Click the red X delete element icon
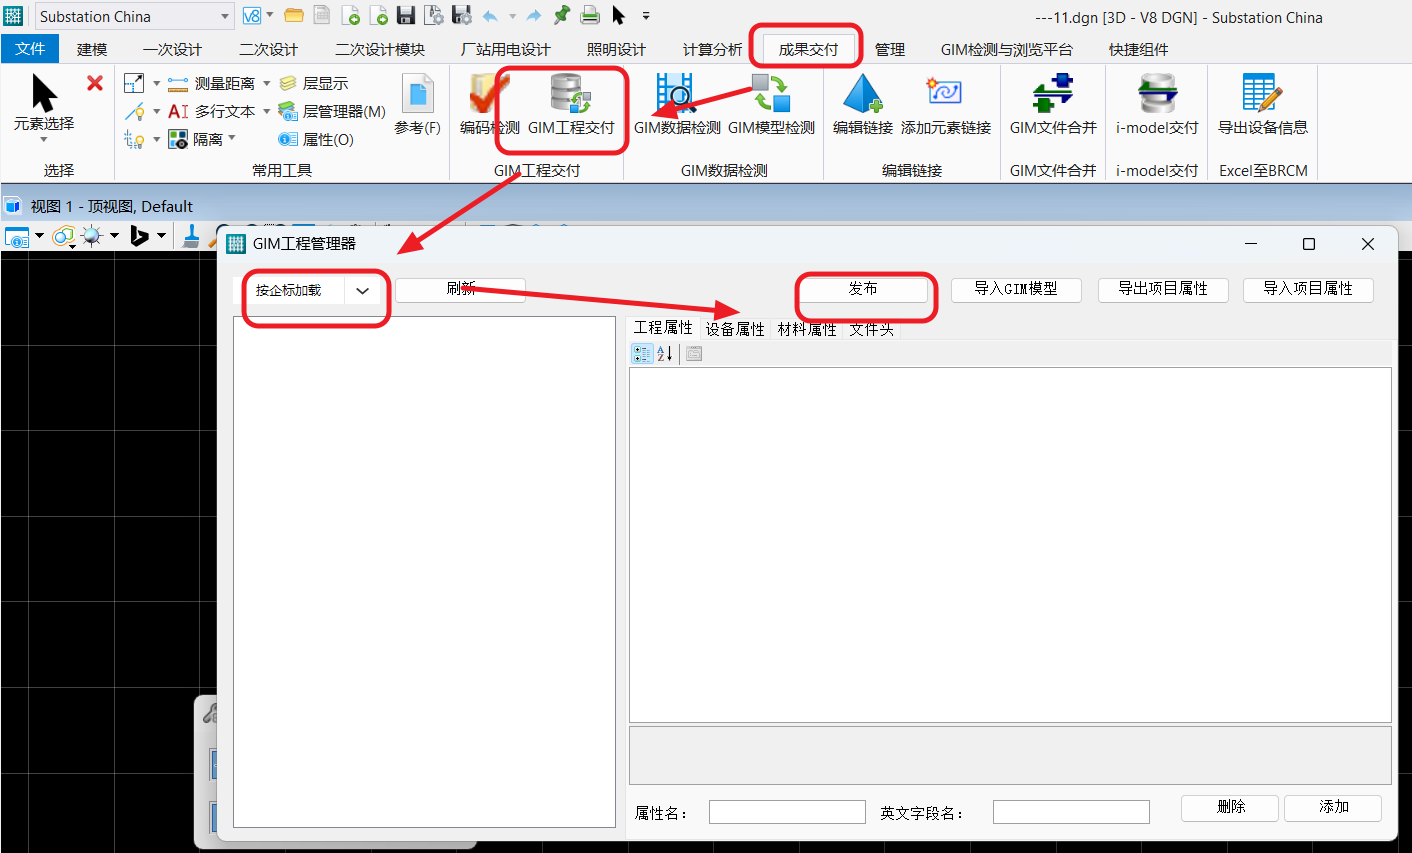This screenshot has height=853, width=1412. [95, 83]
